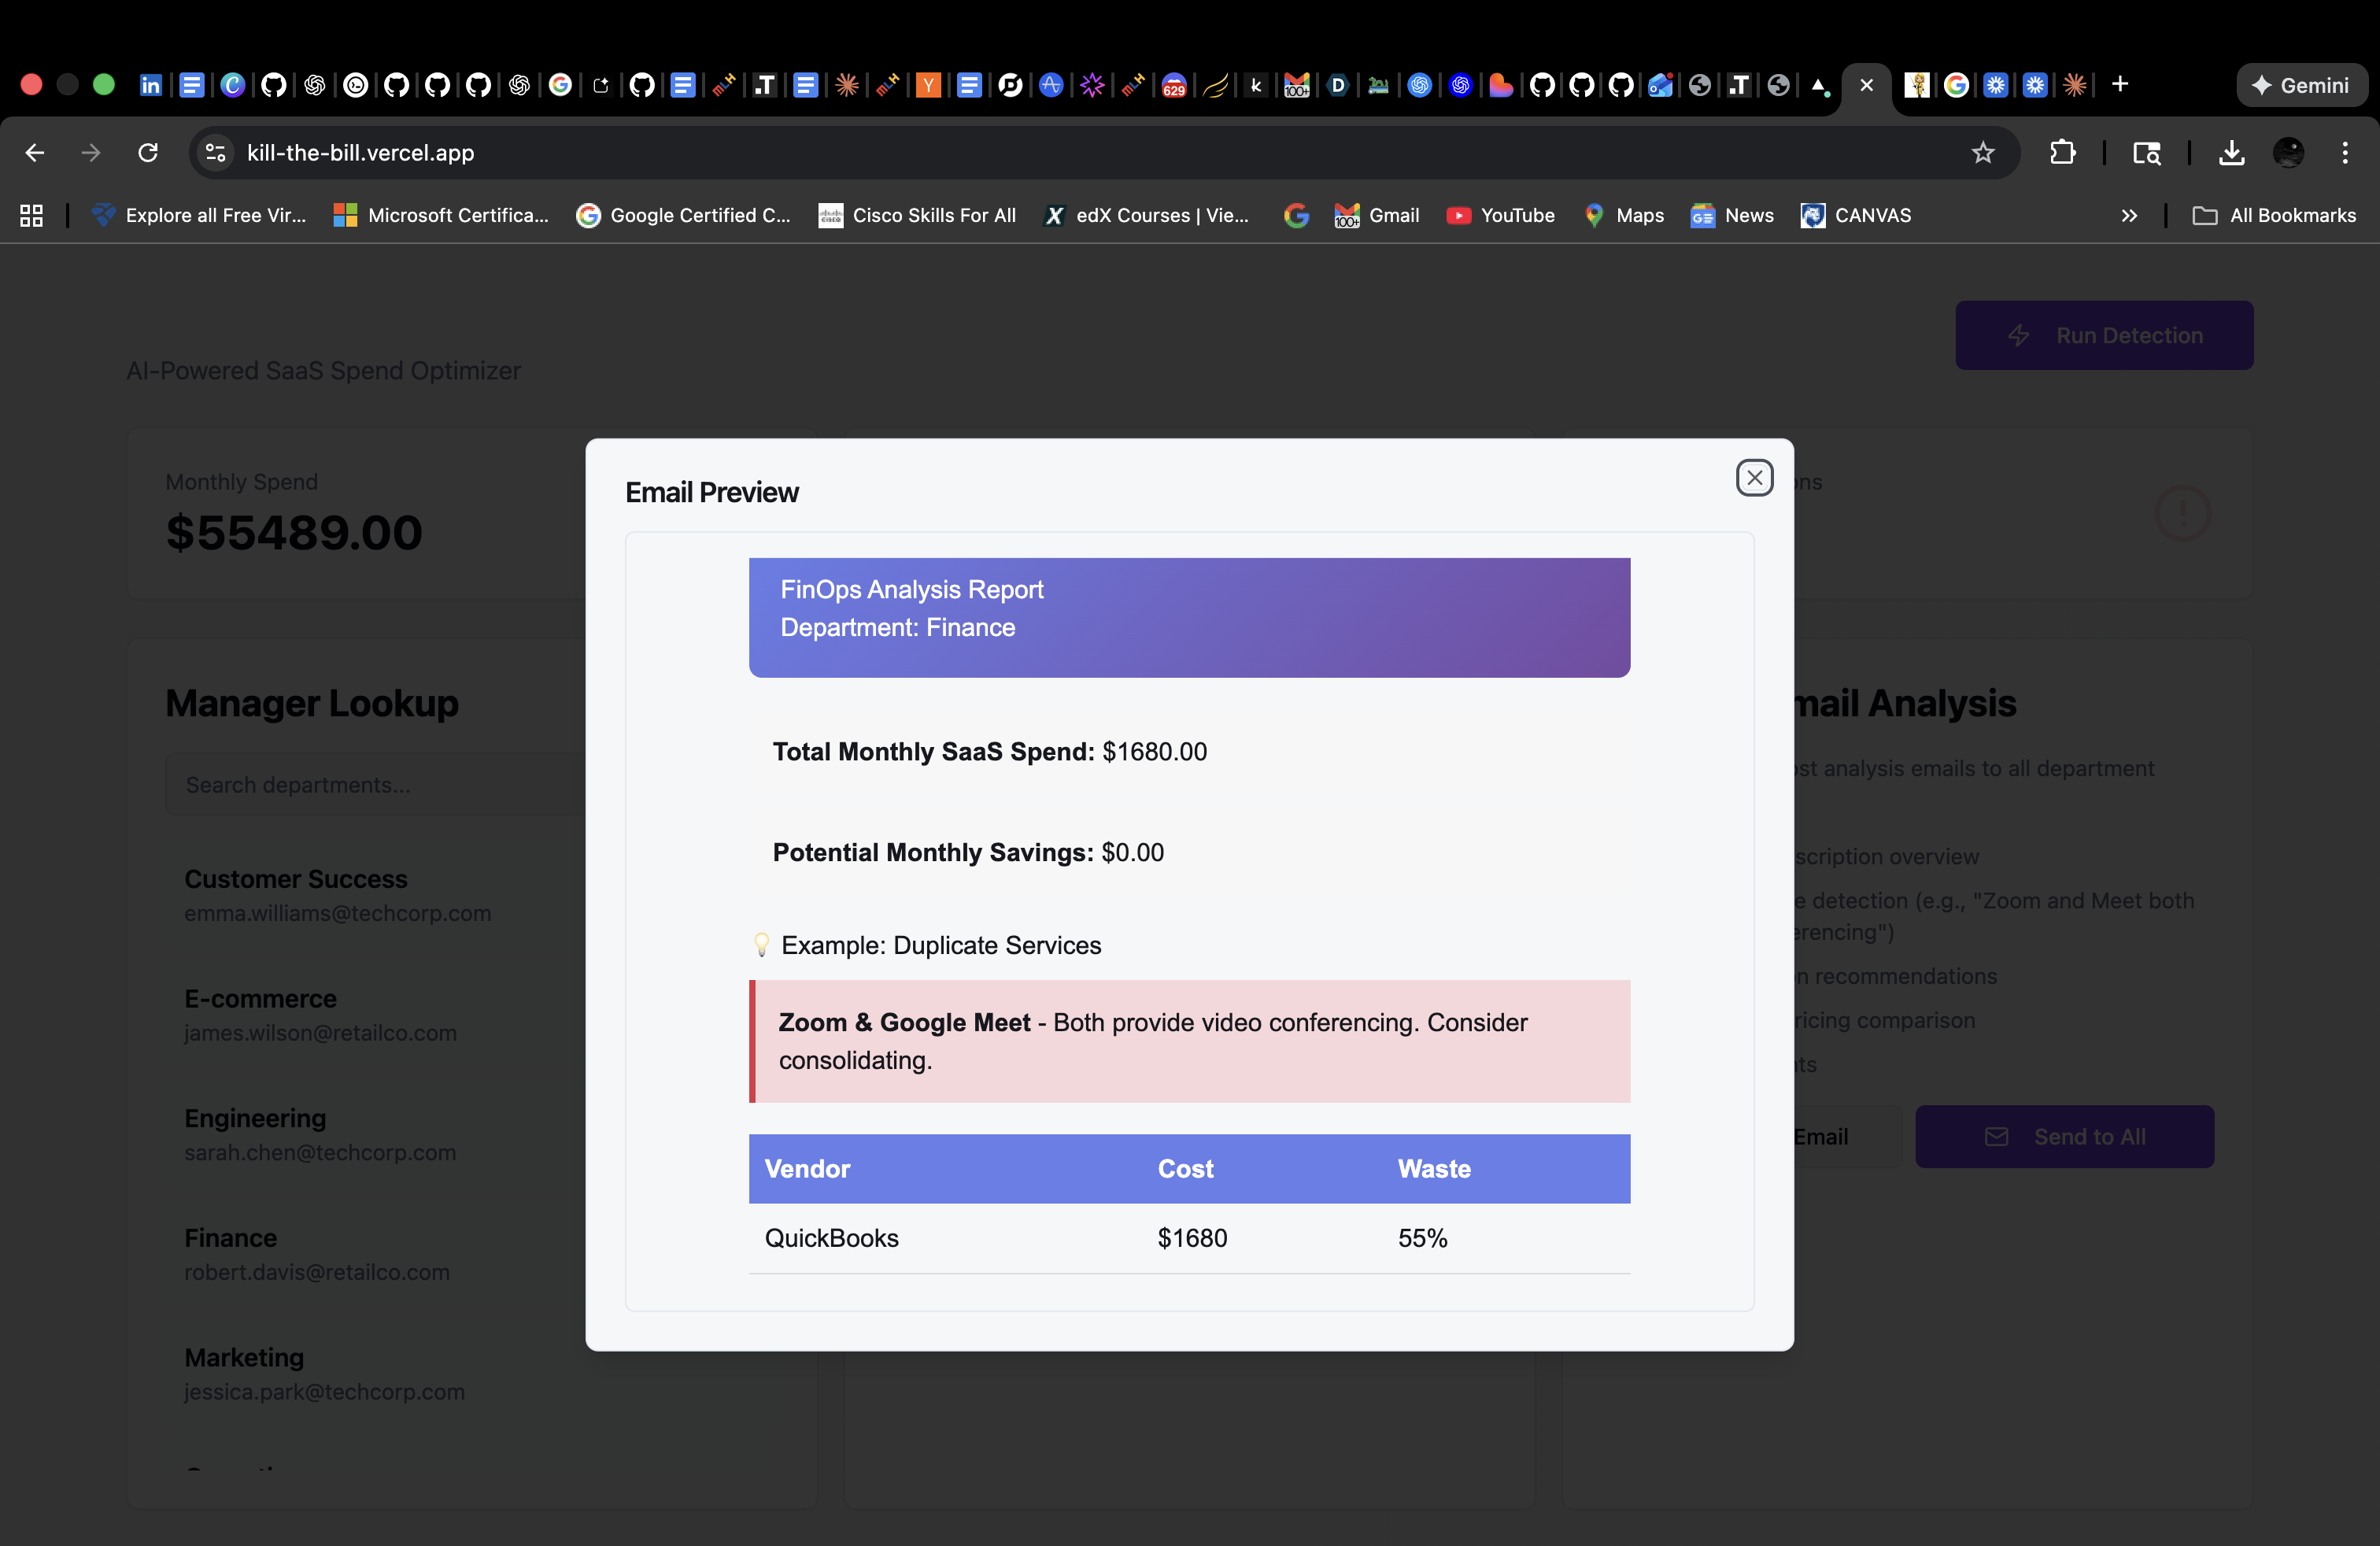Open the Gemini button
Image resolution: width=2380 pixels, height=1546 pixels.
click(x=2300, y=85)
